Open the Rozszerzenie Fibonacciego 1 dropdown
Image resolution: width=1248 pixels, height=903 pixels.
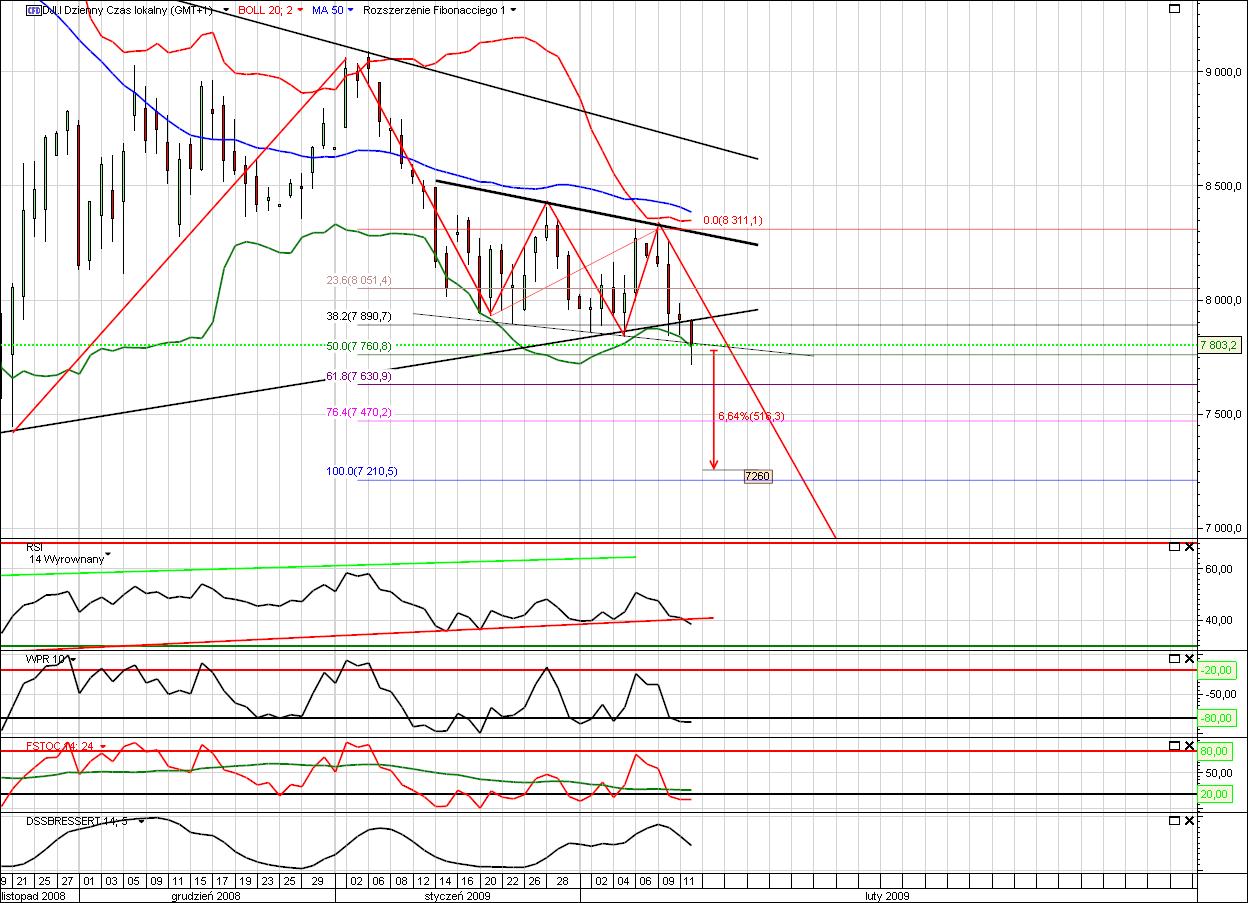point(514,10)
